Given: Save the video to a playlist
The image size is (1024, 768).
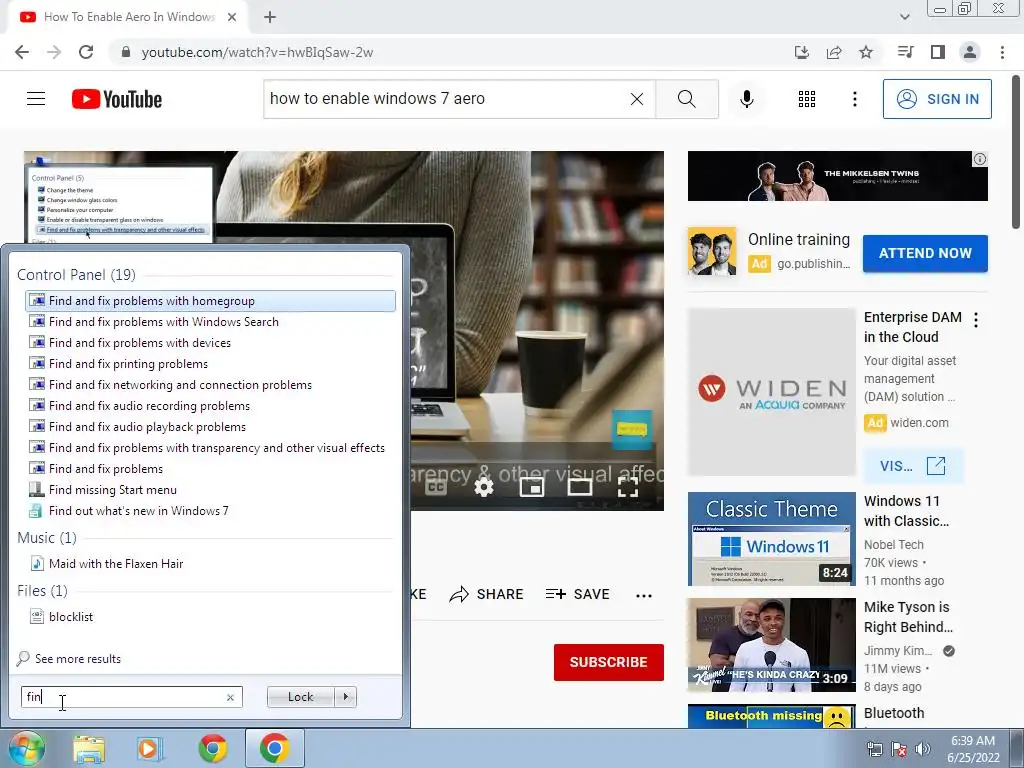Looking at the screenshot, I should click(x=577, y=594).
